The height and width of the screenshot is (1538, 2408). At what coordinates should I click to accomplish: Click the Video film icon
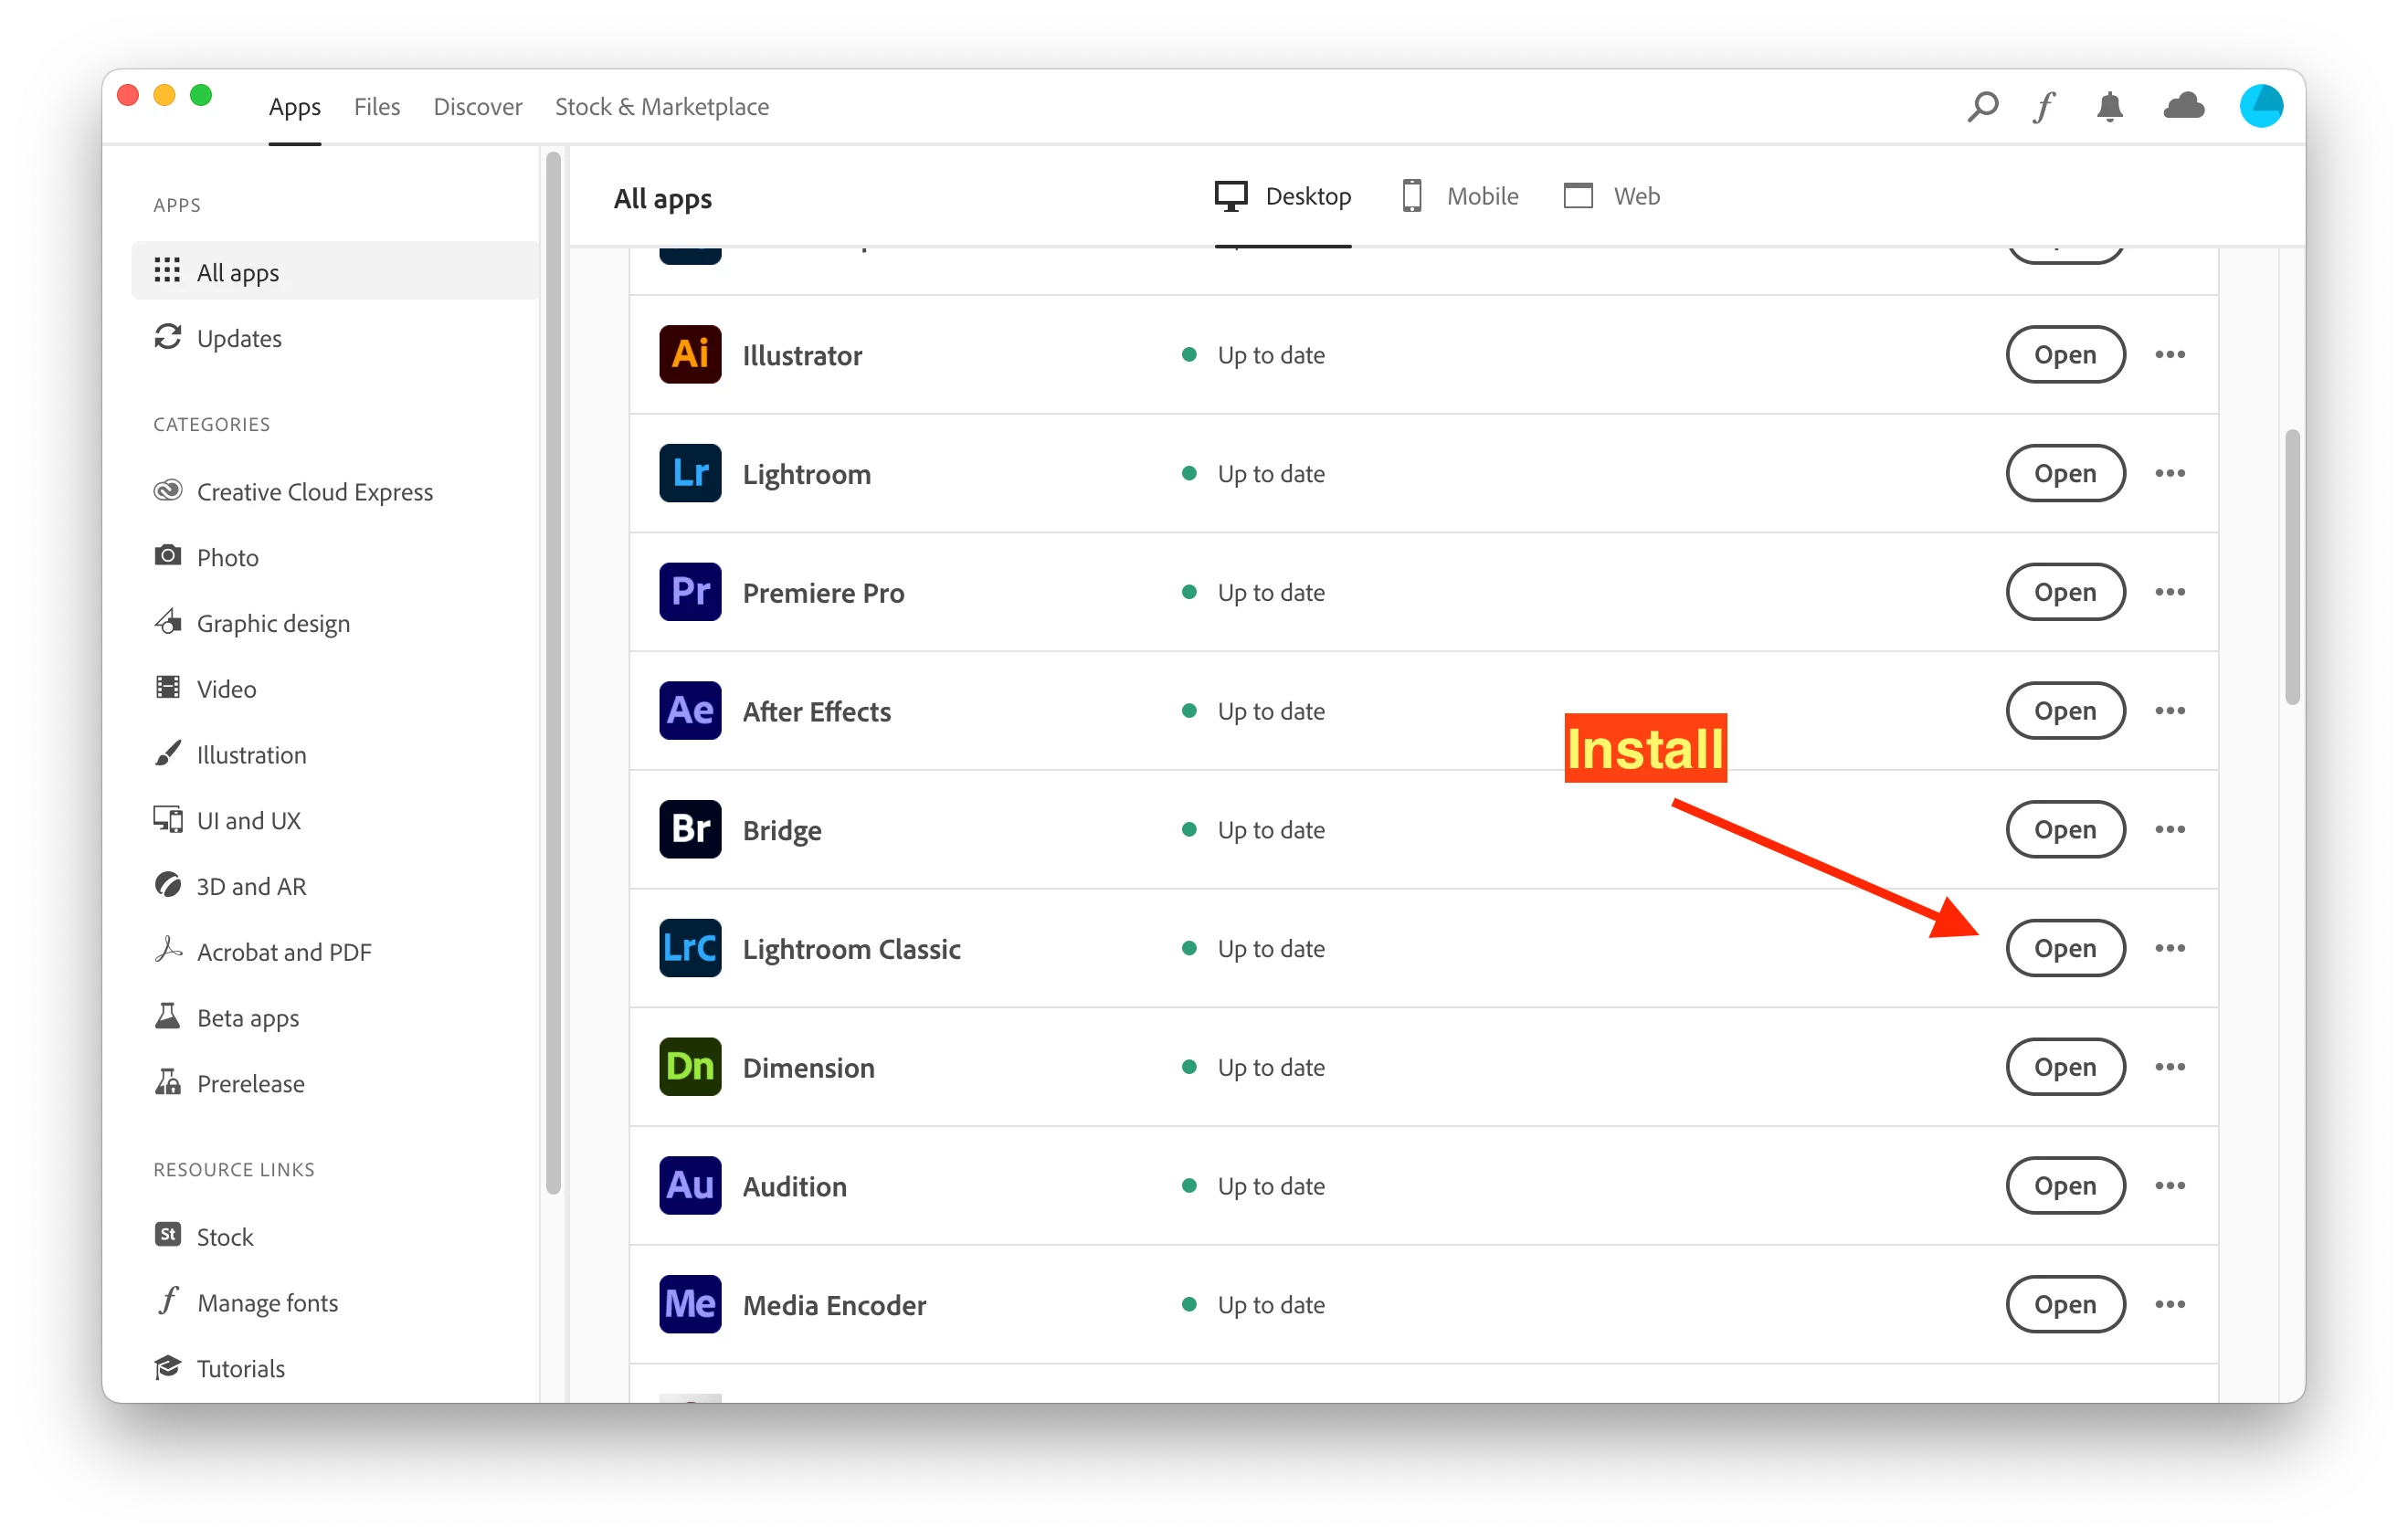click(168, 687)
